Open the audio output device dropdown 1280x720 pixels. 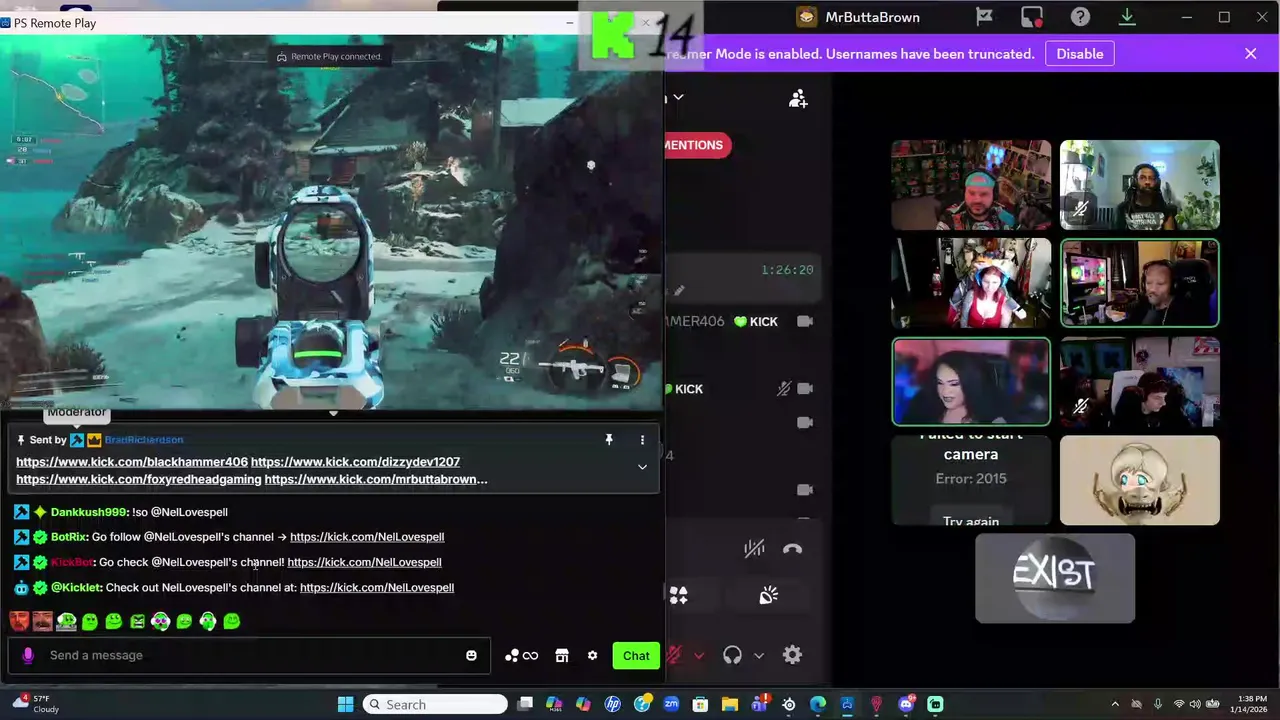[x=759, y=656]
